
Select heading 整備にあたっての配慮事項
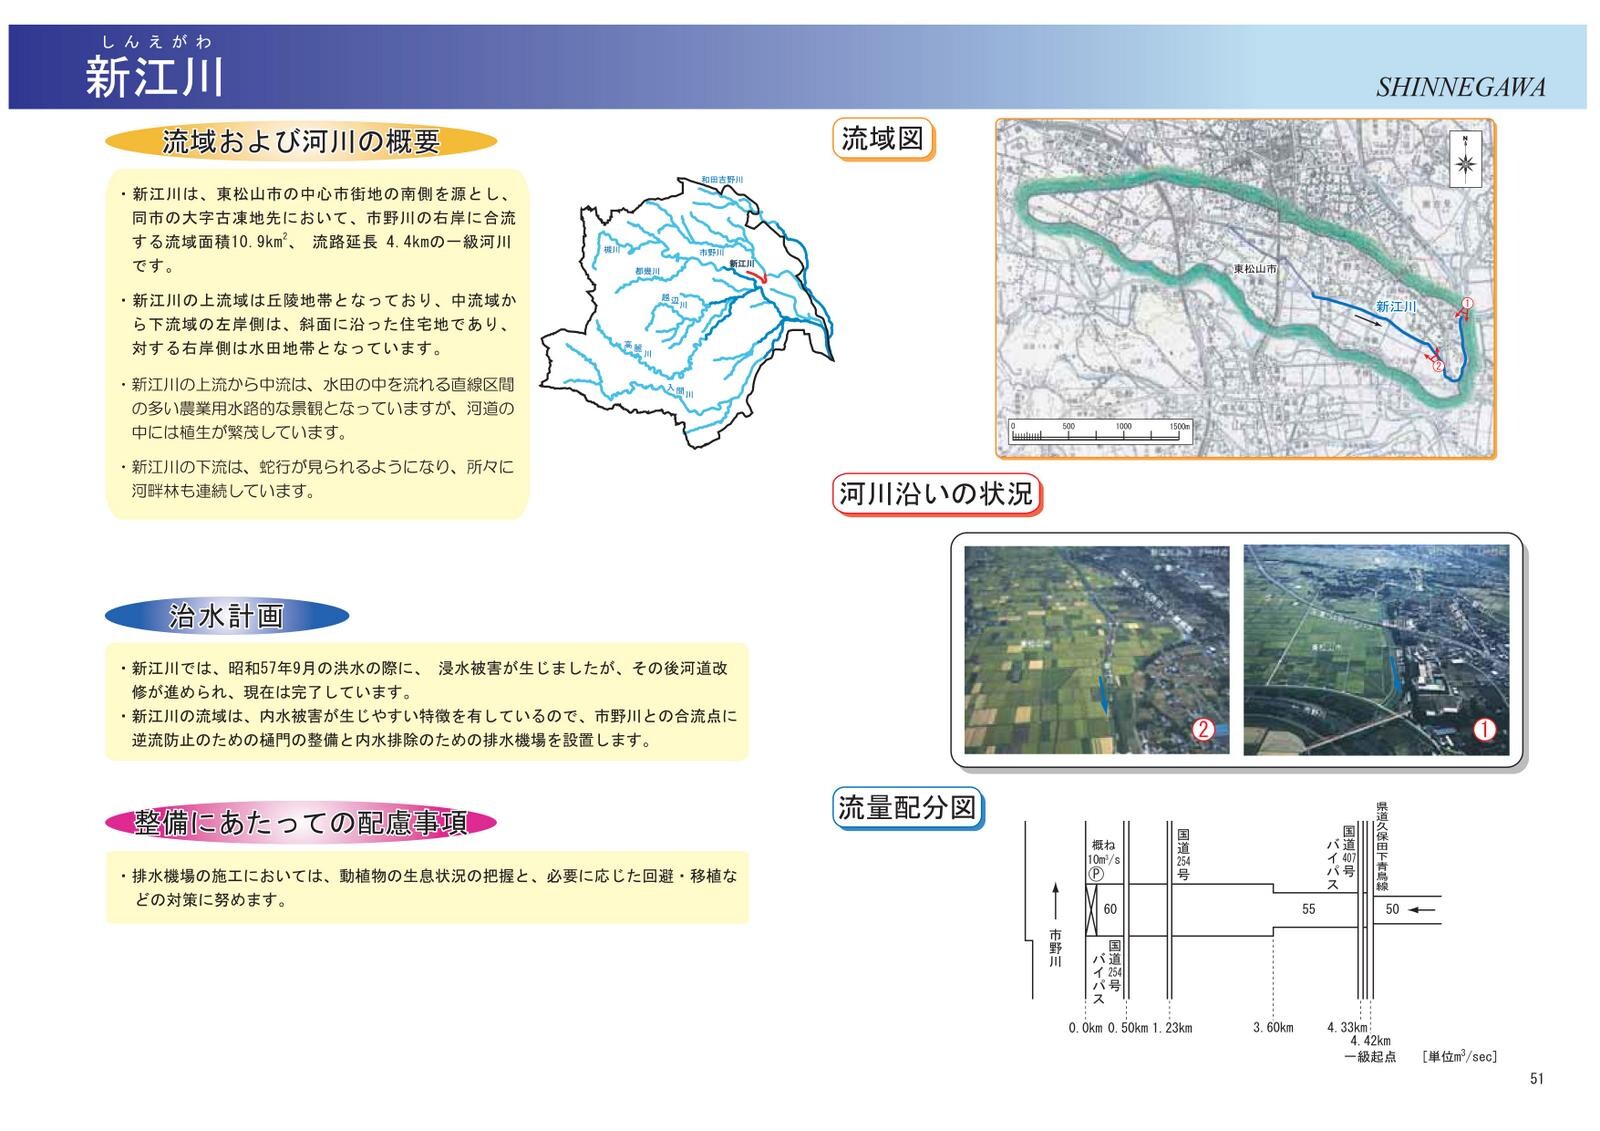(x=301, y=823)
